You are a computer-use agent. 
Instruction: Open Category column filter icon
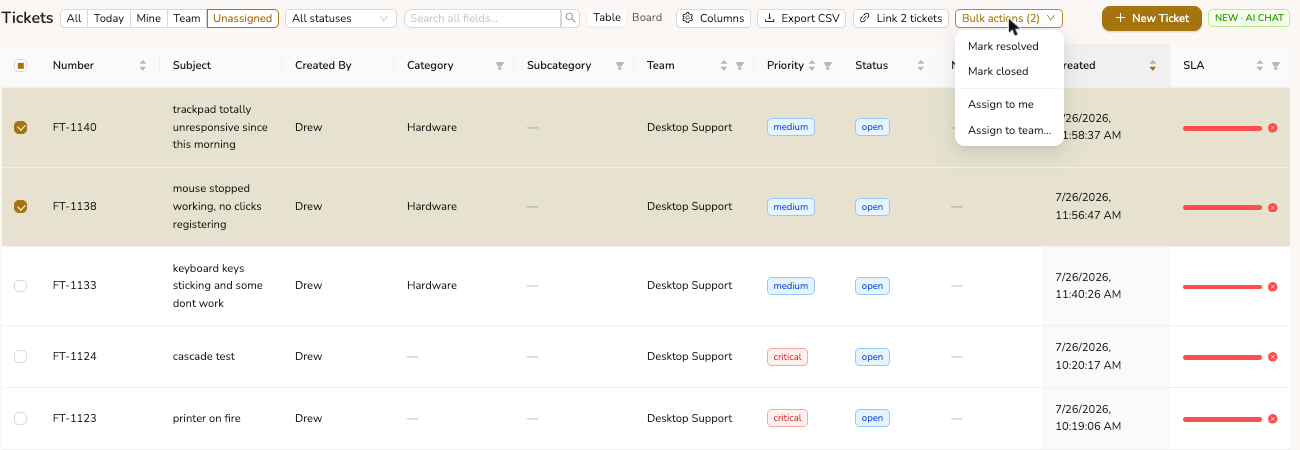[x=500, y=66]
